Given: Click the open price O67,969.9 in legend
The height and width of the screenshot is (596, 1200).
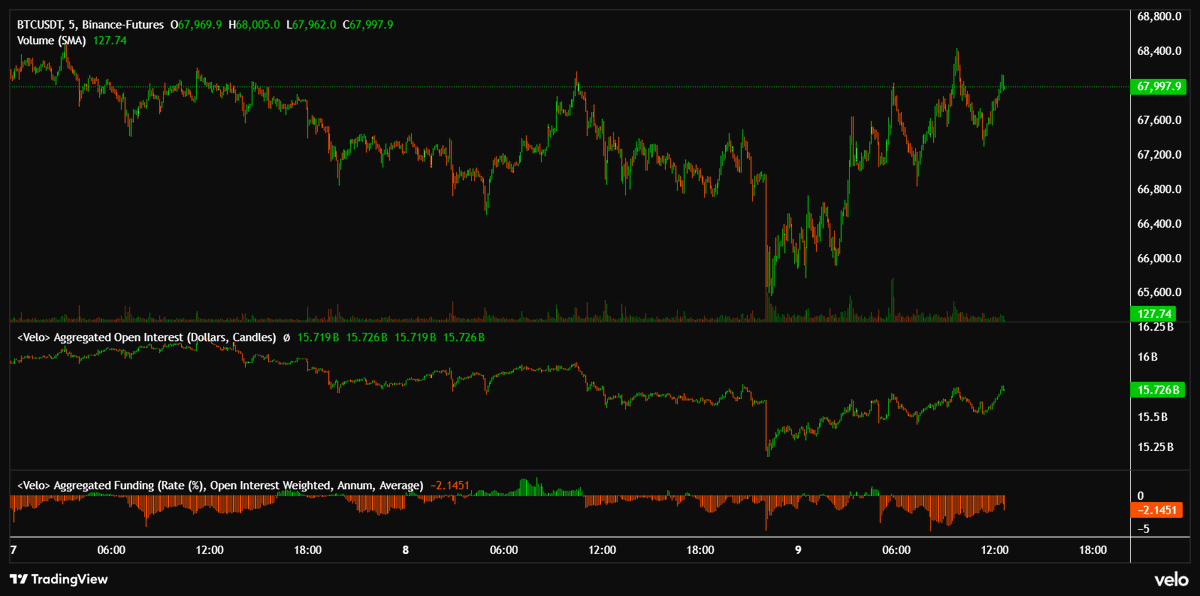Looking at the screenshot, I should [197, 23].
